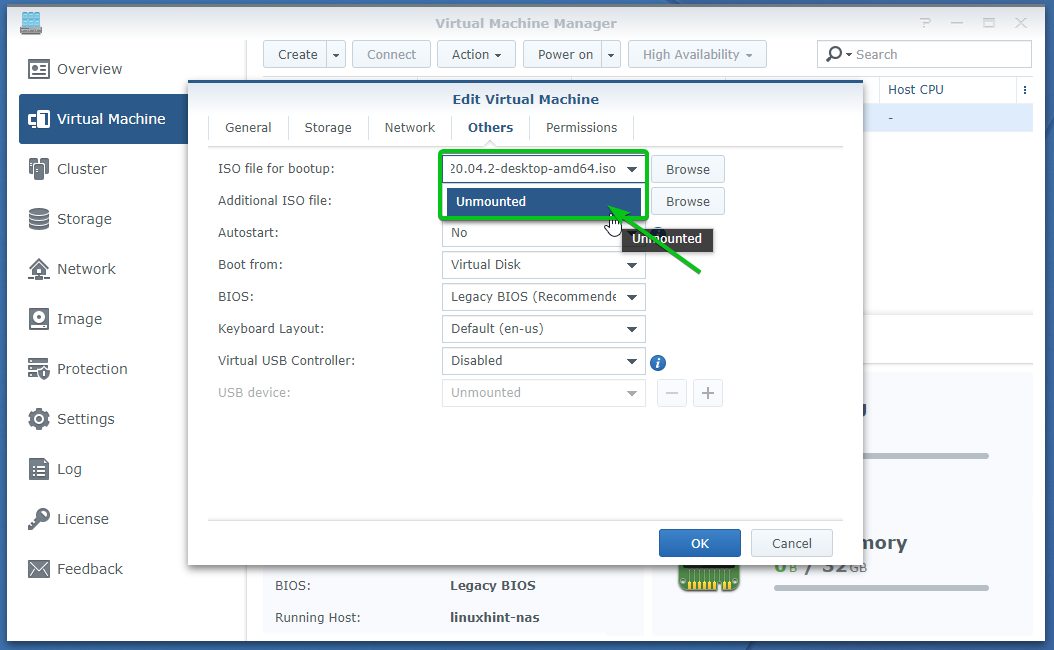1054x650 pixels.
Task: Open the Protection shield icon
Action: point(39,369)
